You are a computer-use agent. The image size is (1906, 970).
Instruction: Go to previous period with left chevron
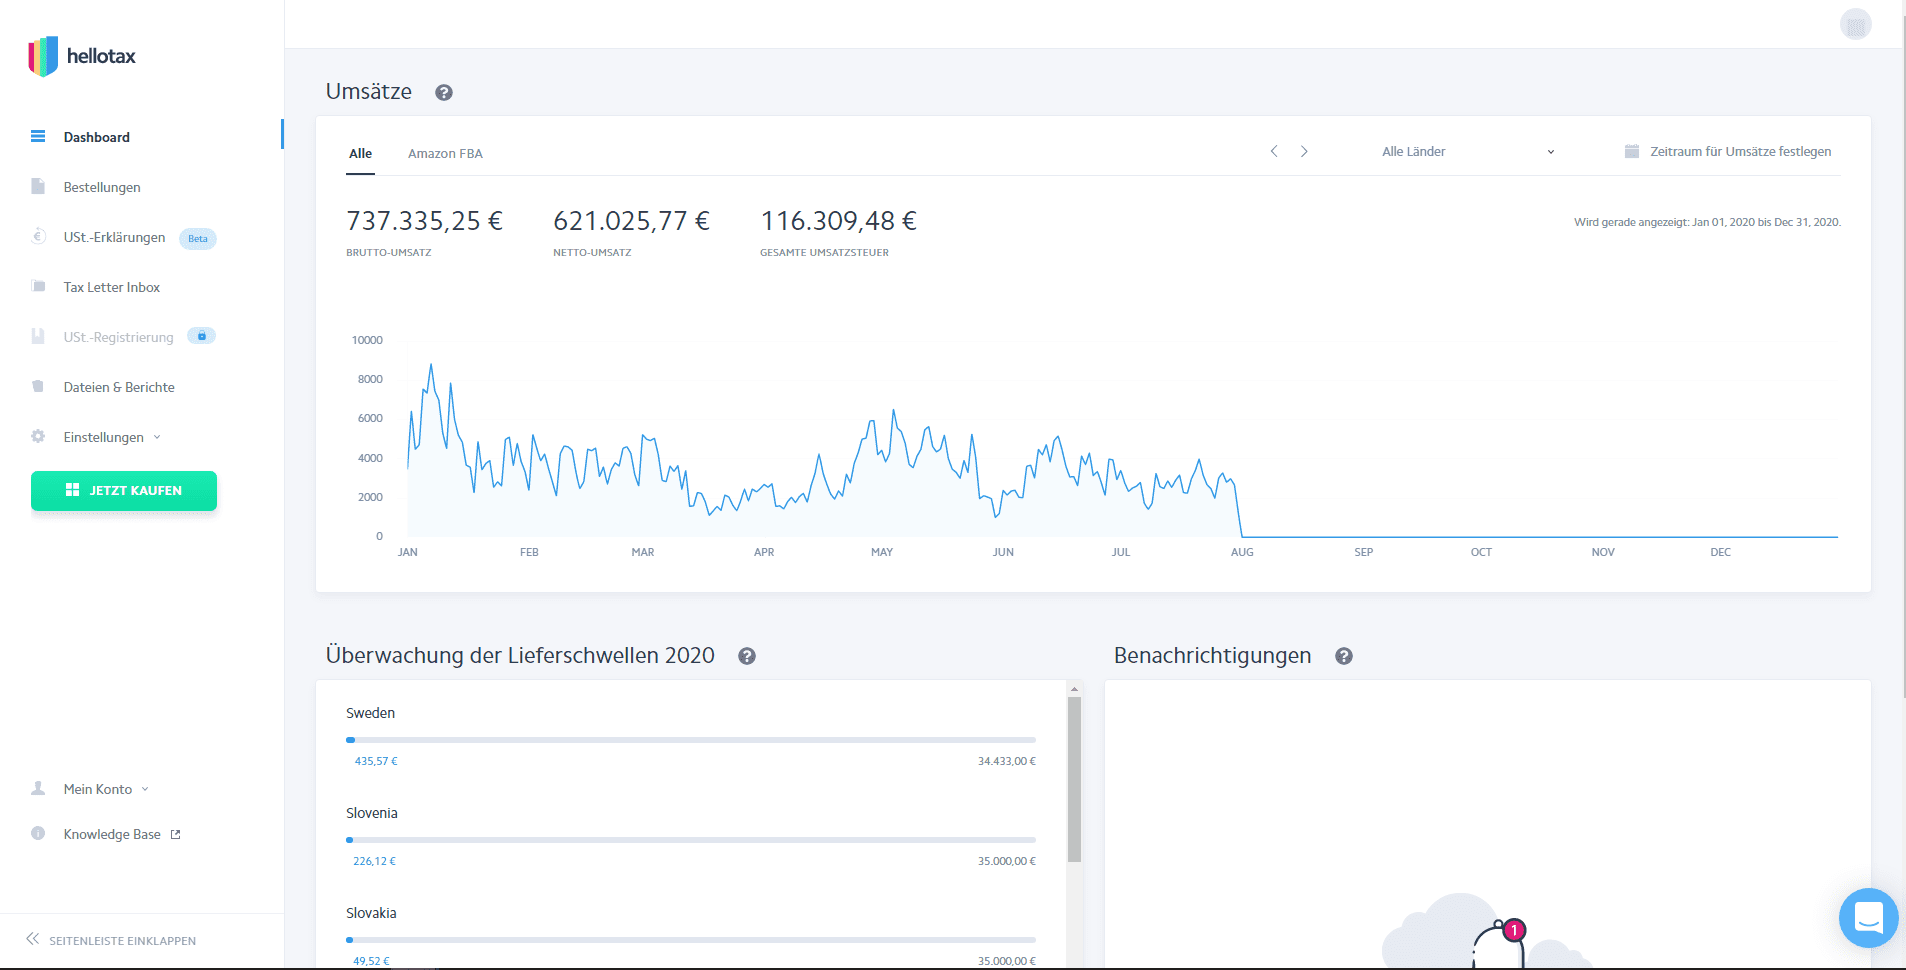click(x=1274, y=152)
